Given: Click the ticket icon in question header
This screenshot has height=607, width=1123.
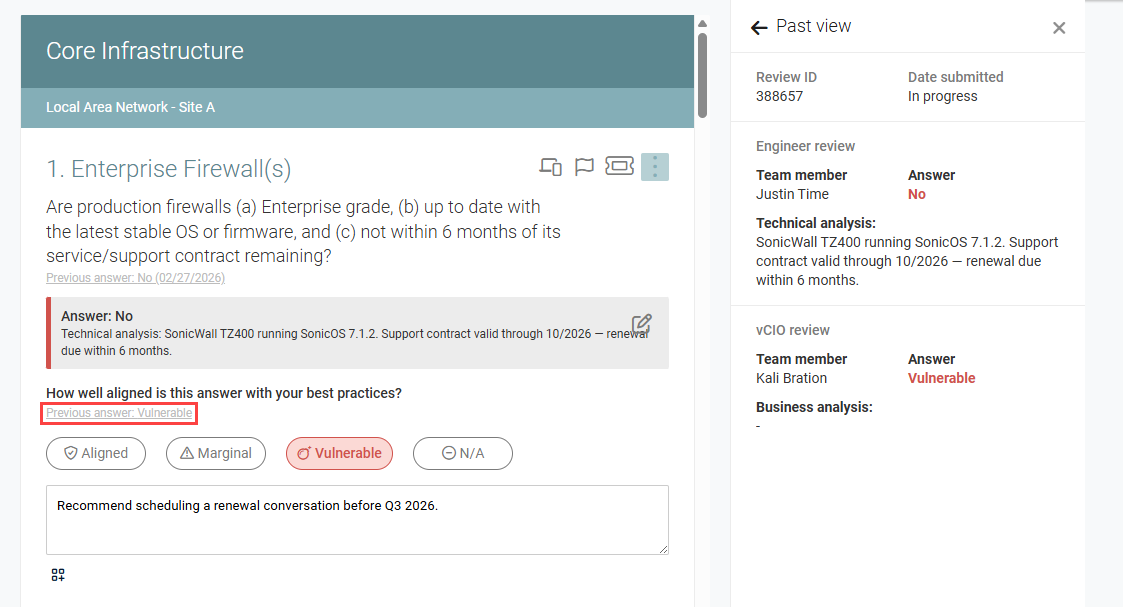Looking at the screenshot, I should point(620,166).
